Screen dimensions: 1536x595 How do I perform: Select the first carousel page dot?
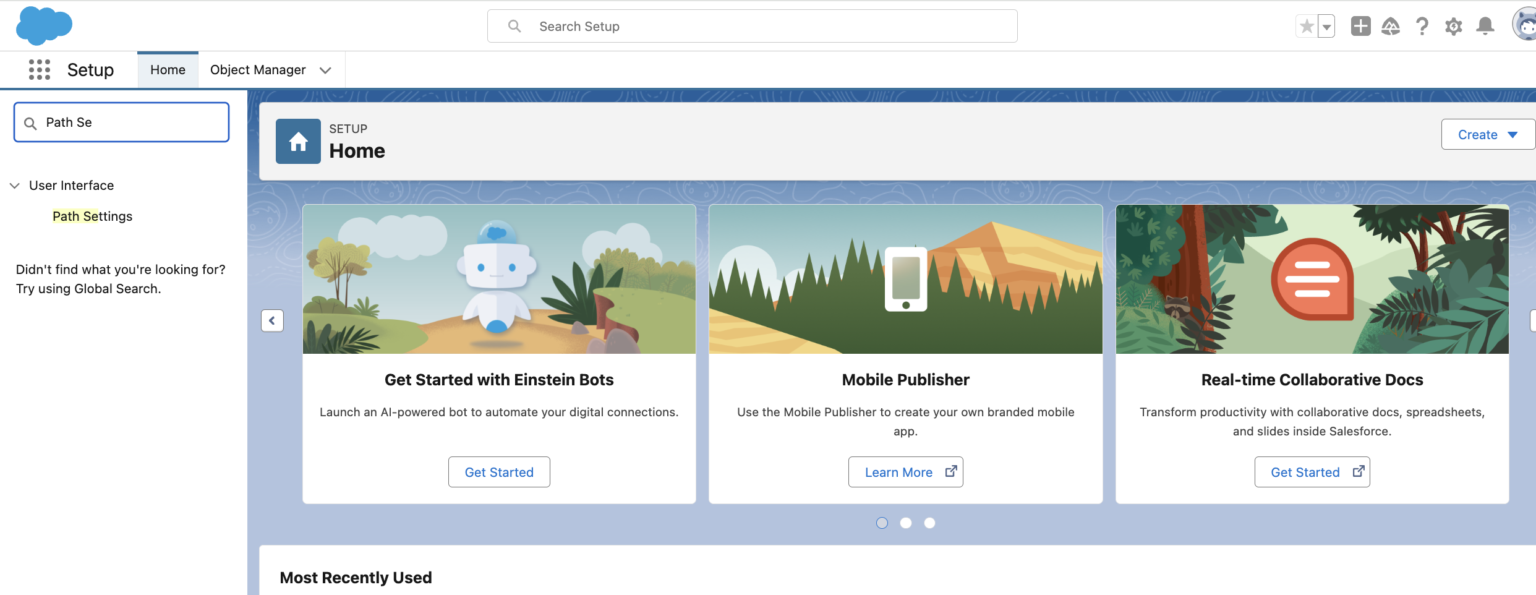[882, 523]
